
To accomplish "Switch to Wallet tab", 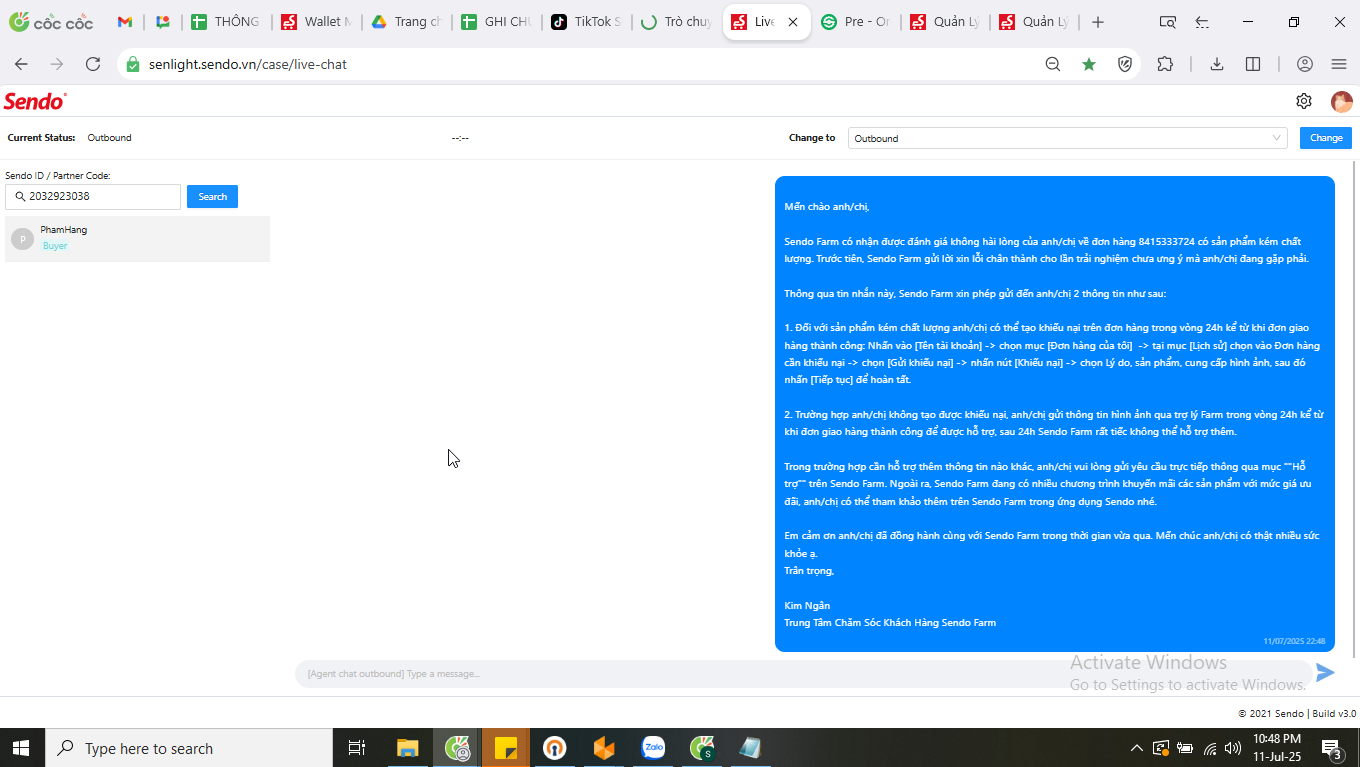I will point(316,22).
